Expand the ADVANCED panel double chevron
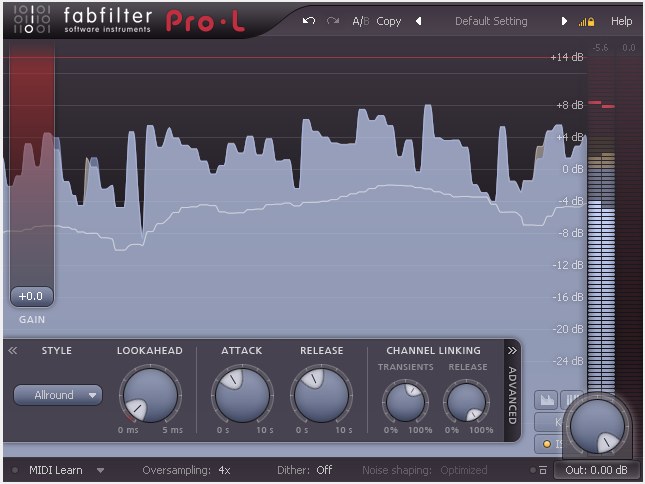The image size is (645, 484). click(x=512, y=350)
